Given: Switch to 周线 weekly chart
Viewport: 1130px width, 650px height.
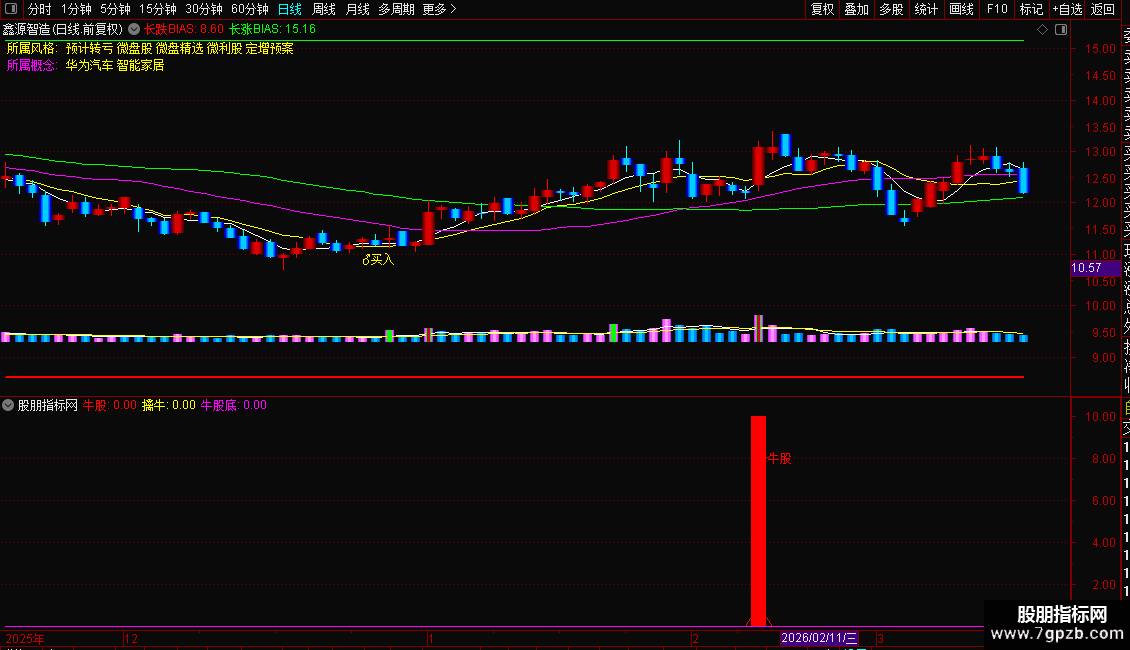Looking at the screenshot, I should click(x=324, y=9).
